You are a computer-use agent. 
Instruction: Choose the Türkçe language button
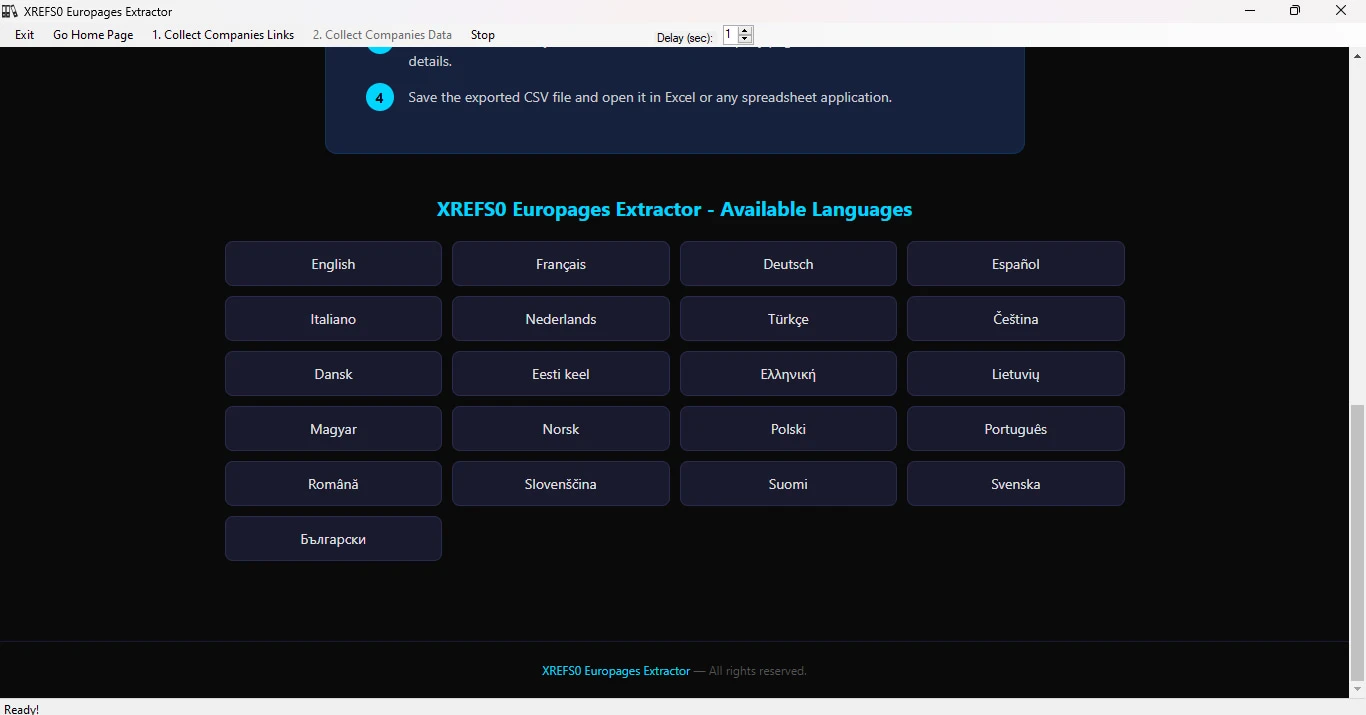[x=788, y=319]
